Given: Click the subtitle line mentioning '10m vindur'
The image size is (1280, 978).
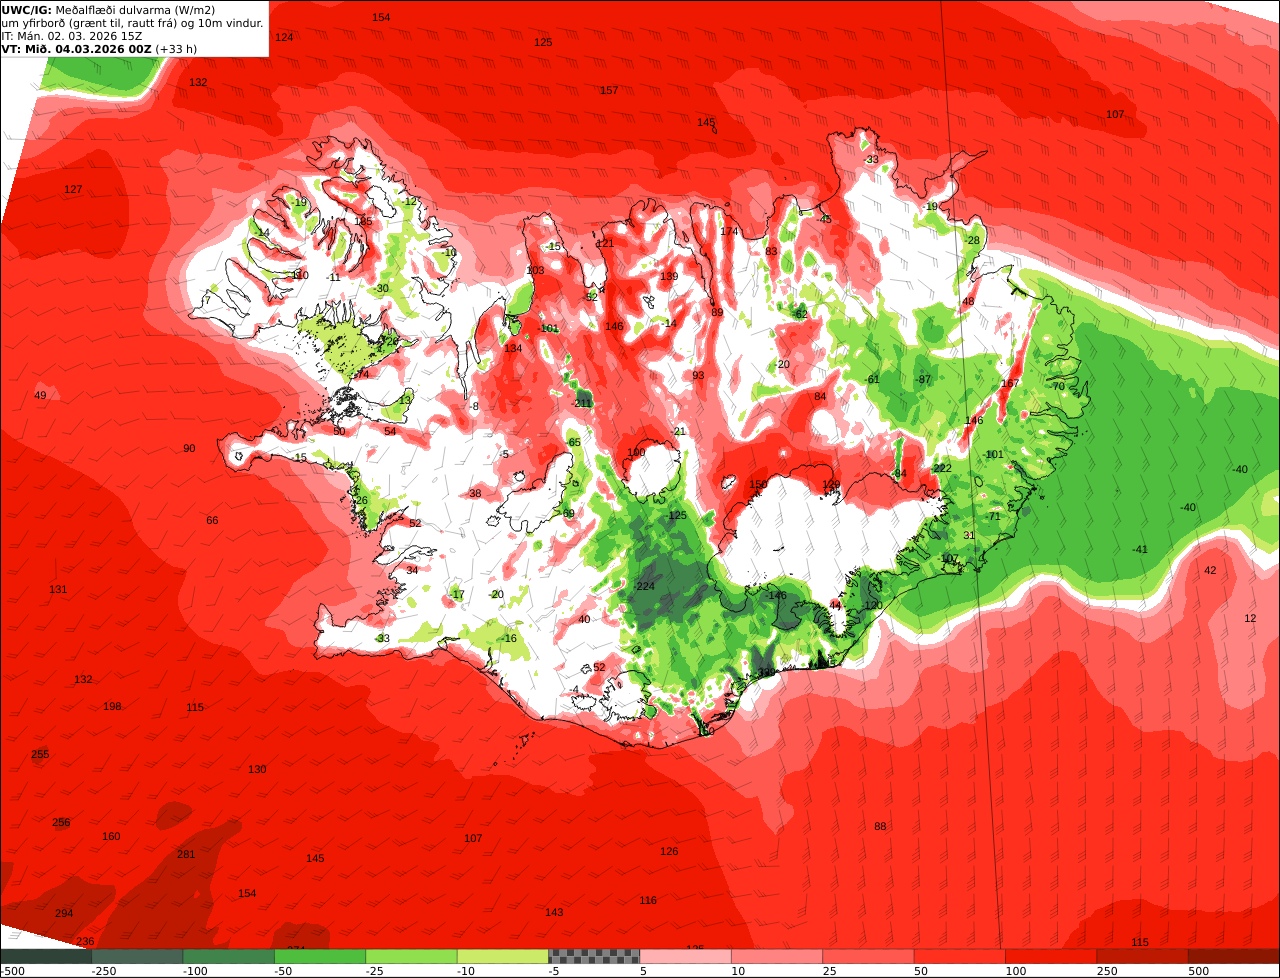Looking at the screenshot, I should pyautogui.click(x=132, y=23).
